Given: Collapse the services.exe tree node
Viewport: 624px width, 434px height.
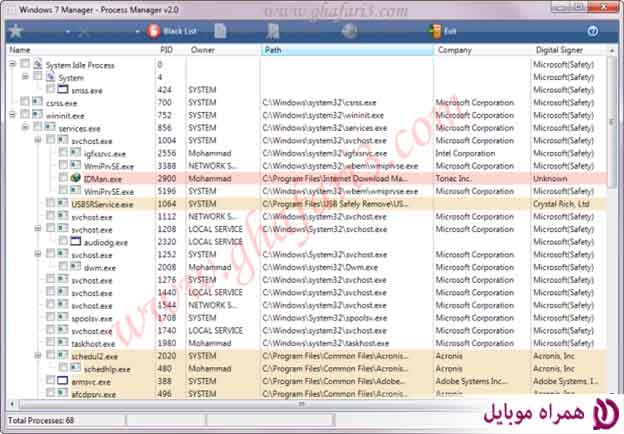Looking at the screenshot, I should [25, 127].
